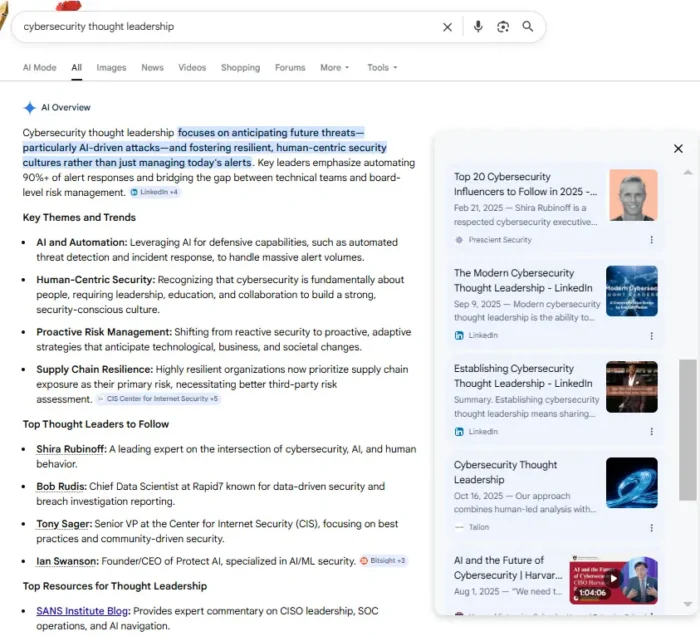Switch to the Videos tab
700x636 pixels.
pyautogui.click(x=192, y=67)
